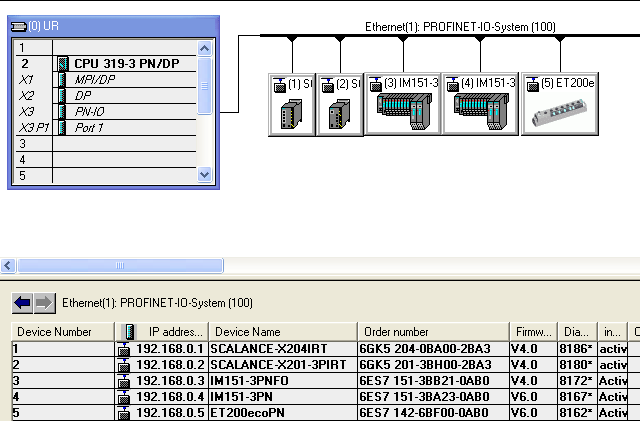This screenshot has width=640, height=421.
Task: Click IP address 192.168.0.5
Action: (x=170, y=412)
